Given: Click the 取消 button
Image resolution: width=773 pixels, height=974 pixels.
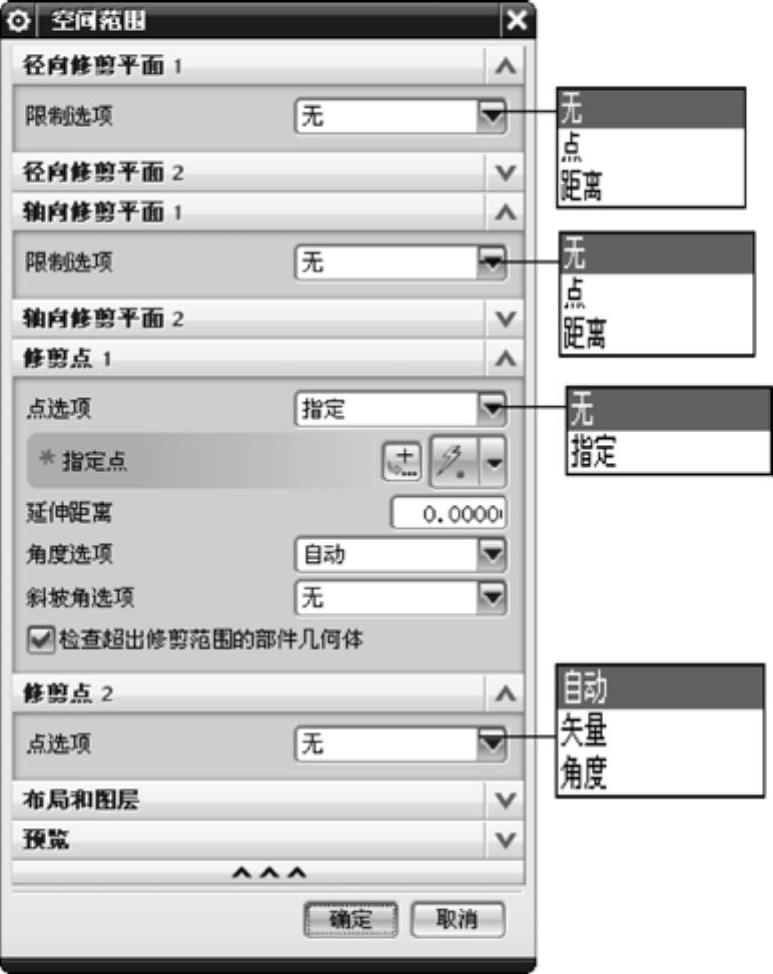Looking at the screenshot, I should pos(457,919).
